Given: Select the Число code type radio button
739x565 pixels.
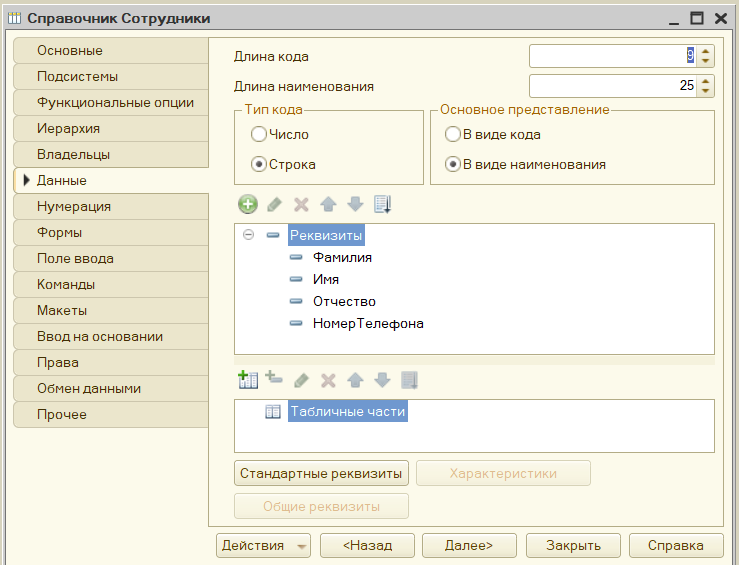Looking at the screenshot, I should pos(258,134).
